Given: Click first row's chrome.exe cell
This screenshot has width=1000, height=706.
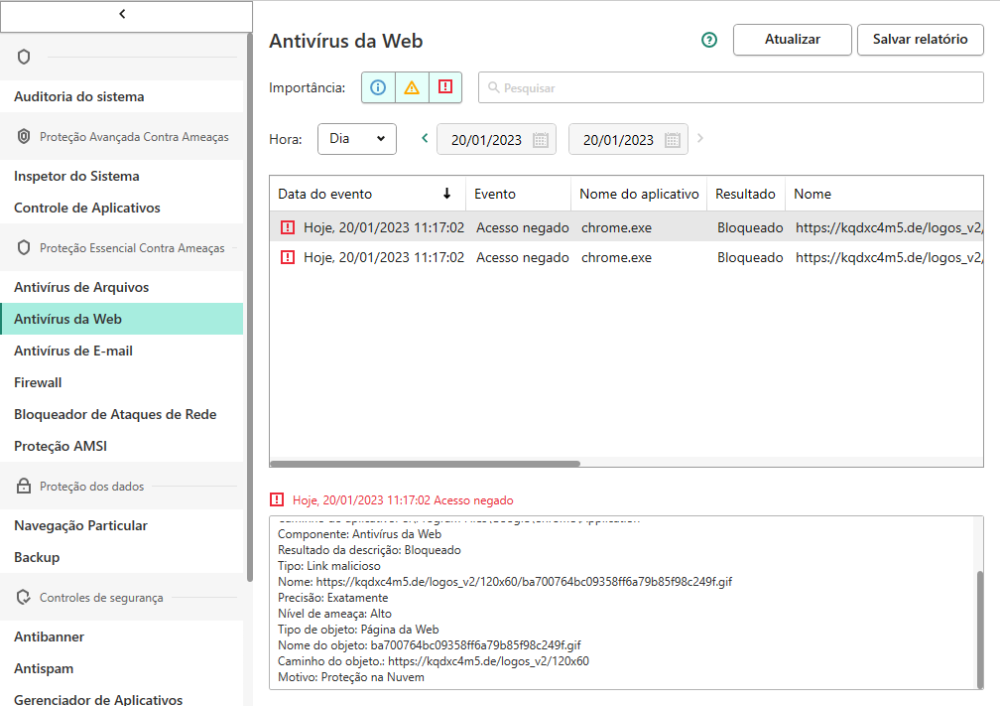Looking at the screenshot, I should coord(616,228).
